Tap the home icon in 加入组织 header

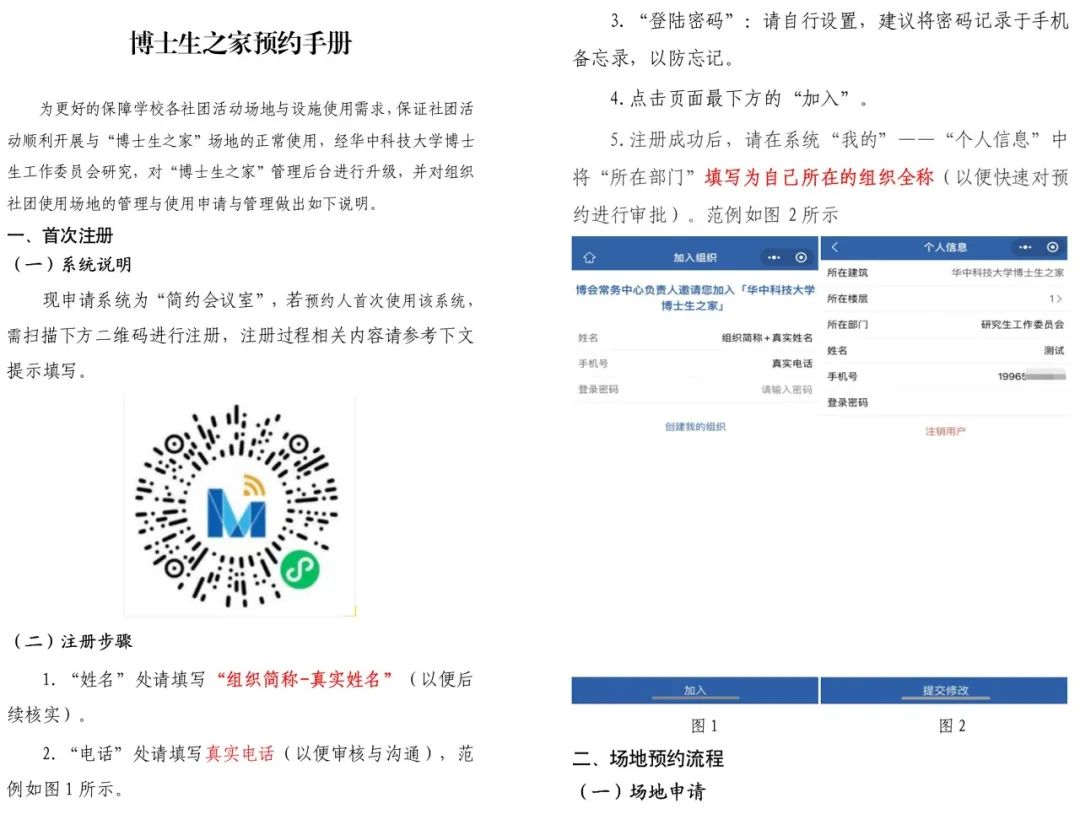[x=589, y=258]
